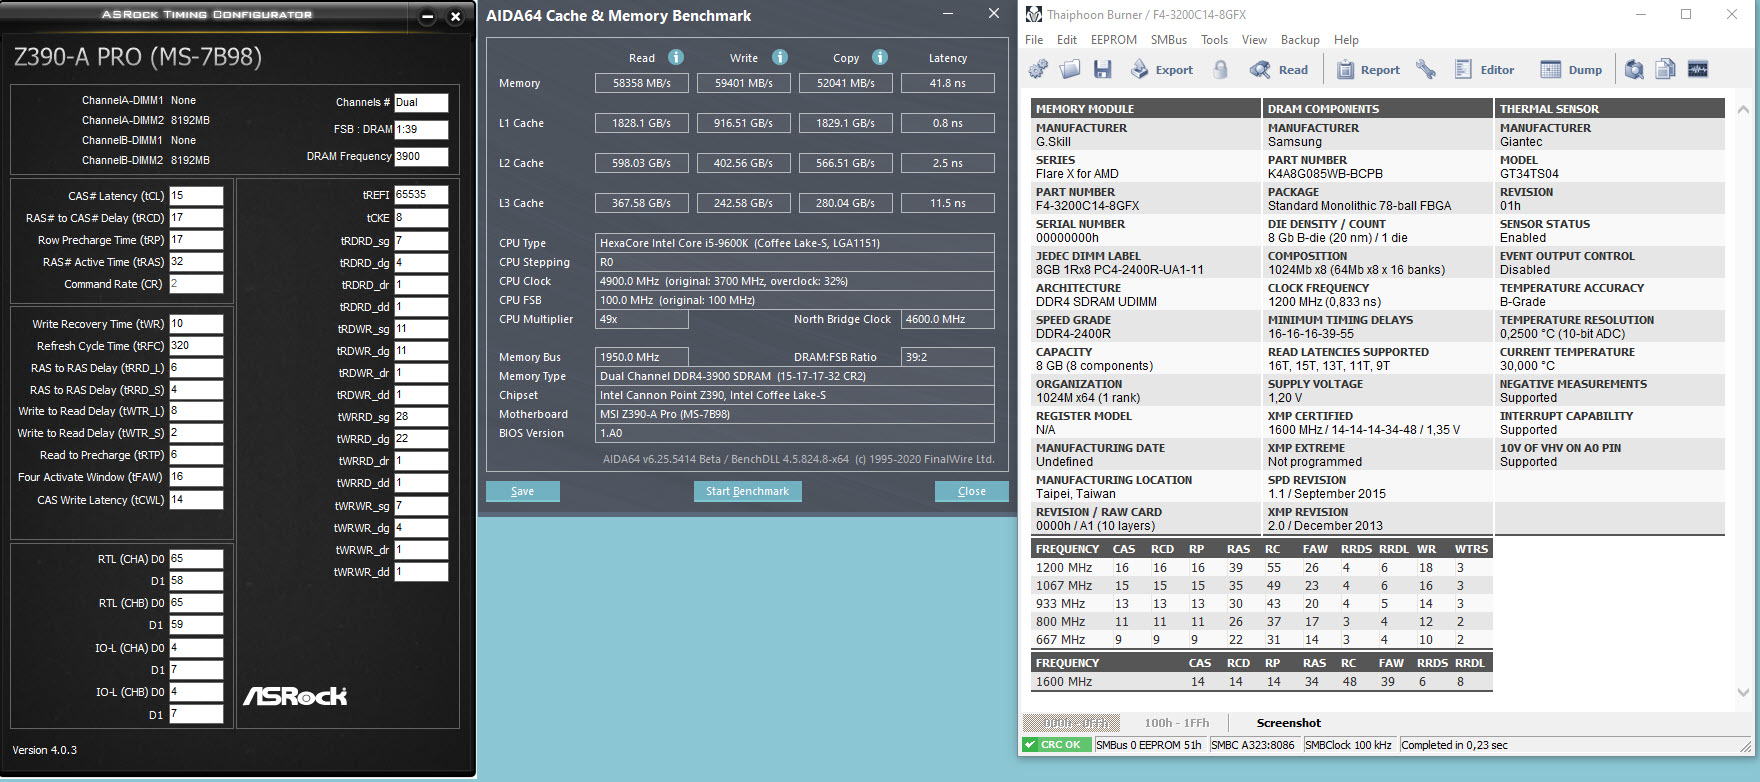Image resolution: width=1760 pixels, height=782 pixels.
Task: Click the Dump toolbar button
Action: click(1571, 69)
